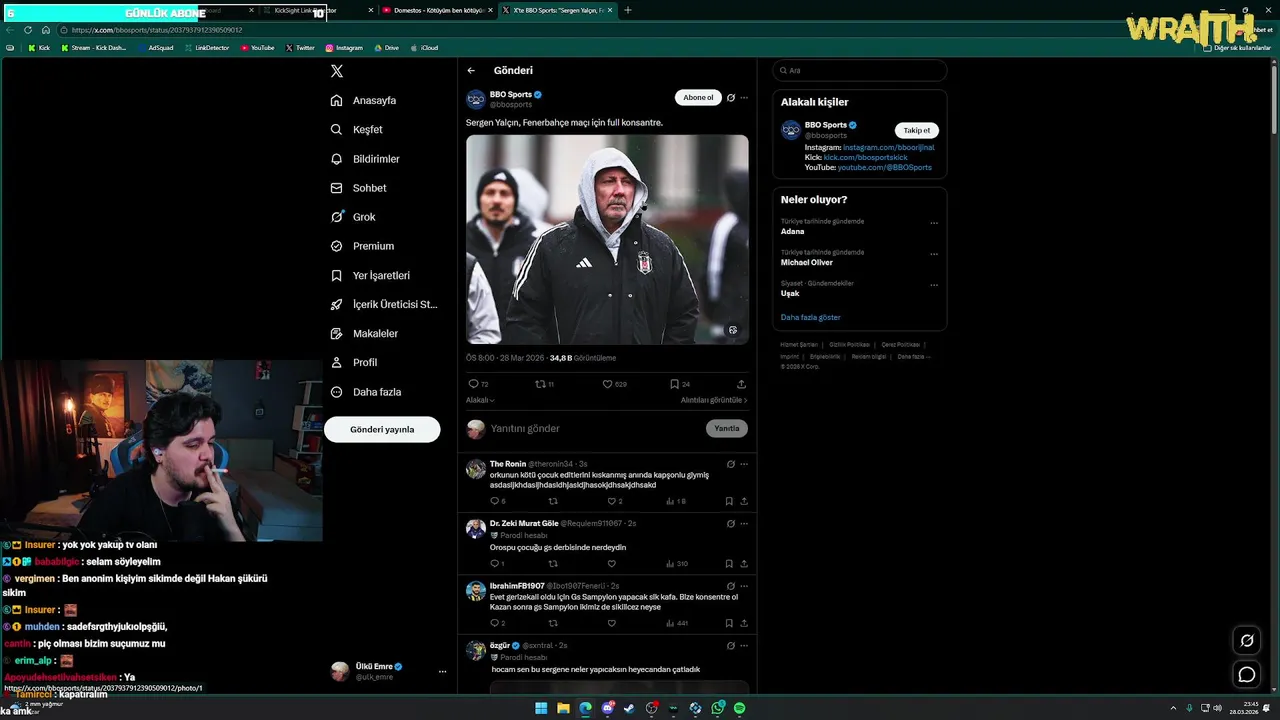Open more options on BBO Sports post
The width and height of the screenshot is (1280, 720).
744,98
